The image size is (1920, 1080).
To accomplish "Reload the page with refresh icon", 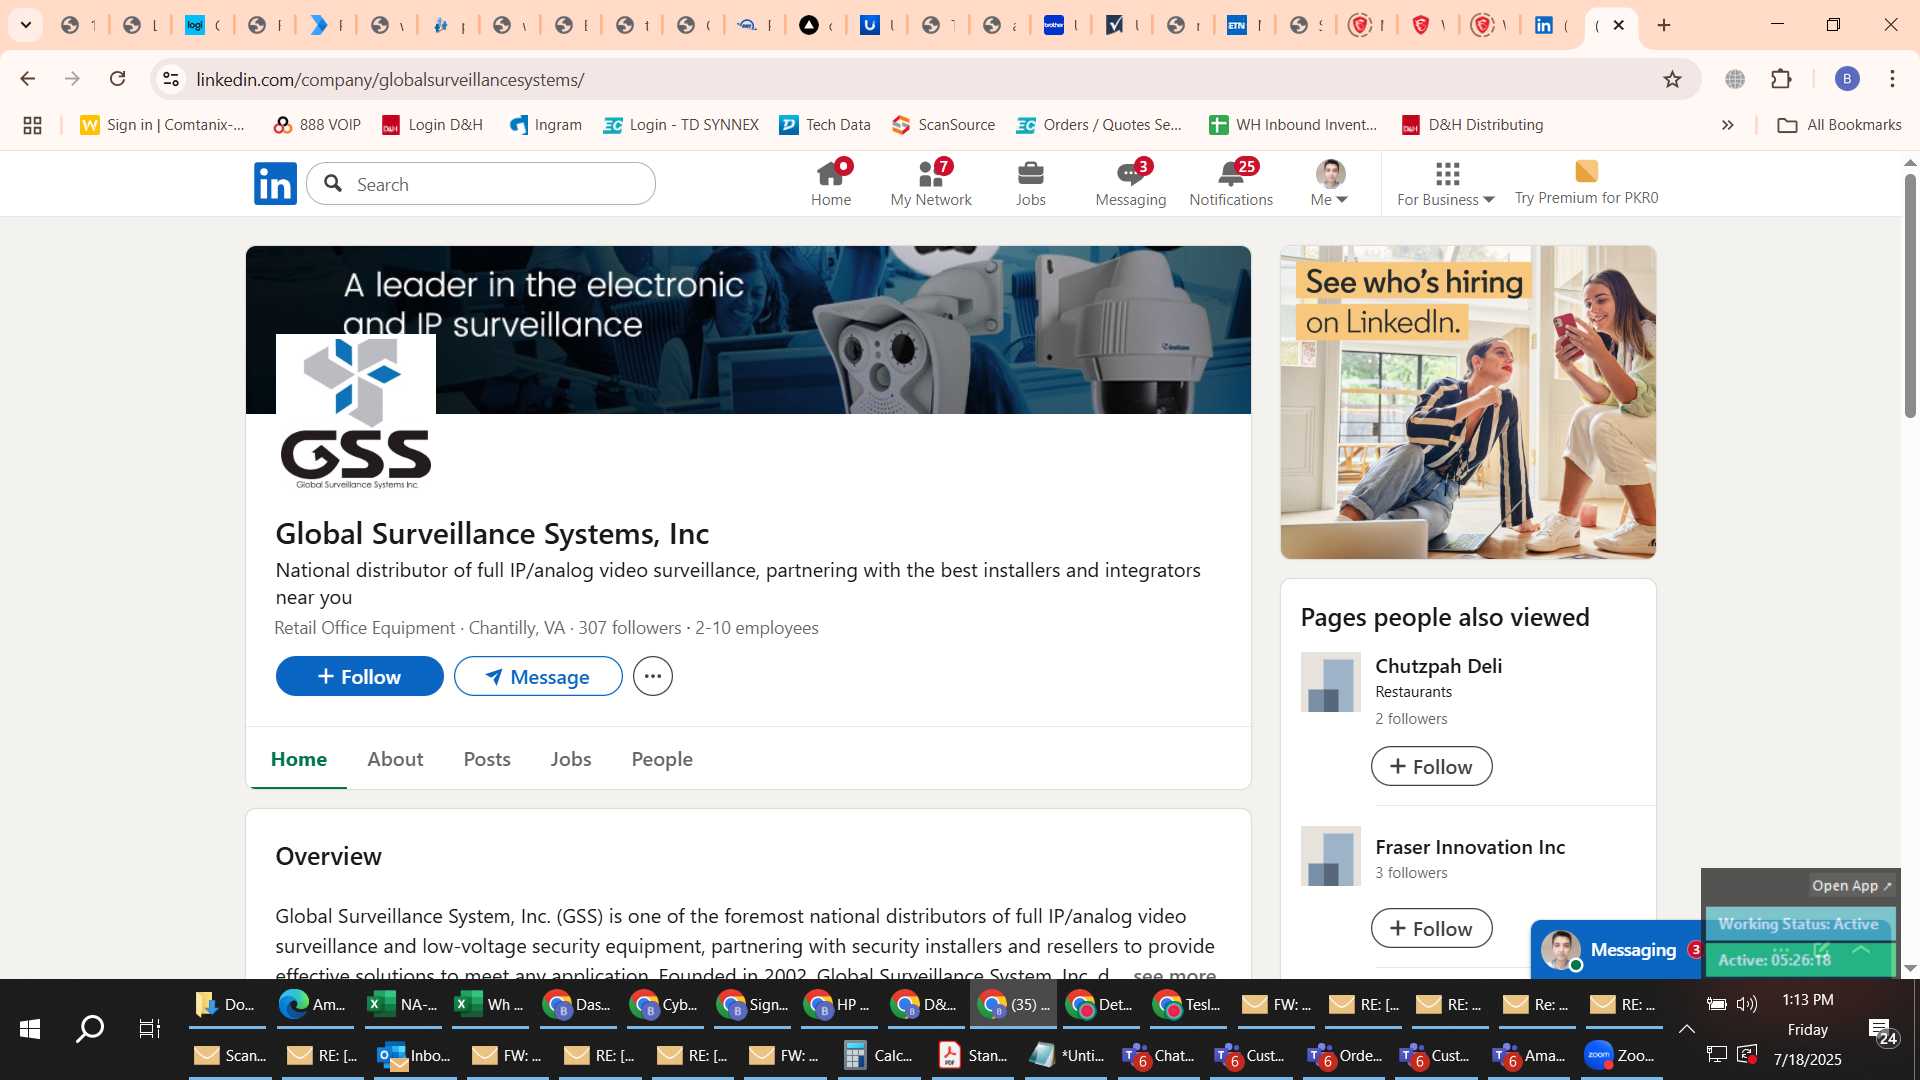I will pyautogui.click(x=117, y=79).
